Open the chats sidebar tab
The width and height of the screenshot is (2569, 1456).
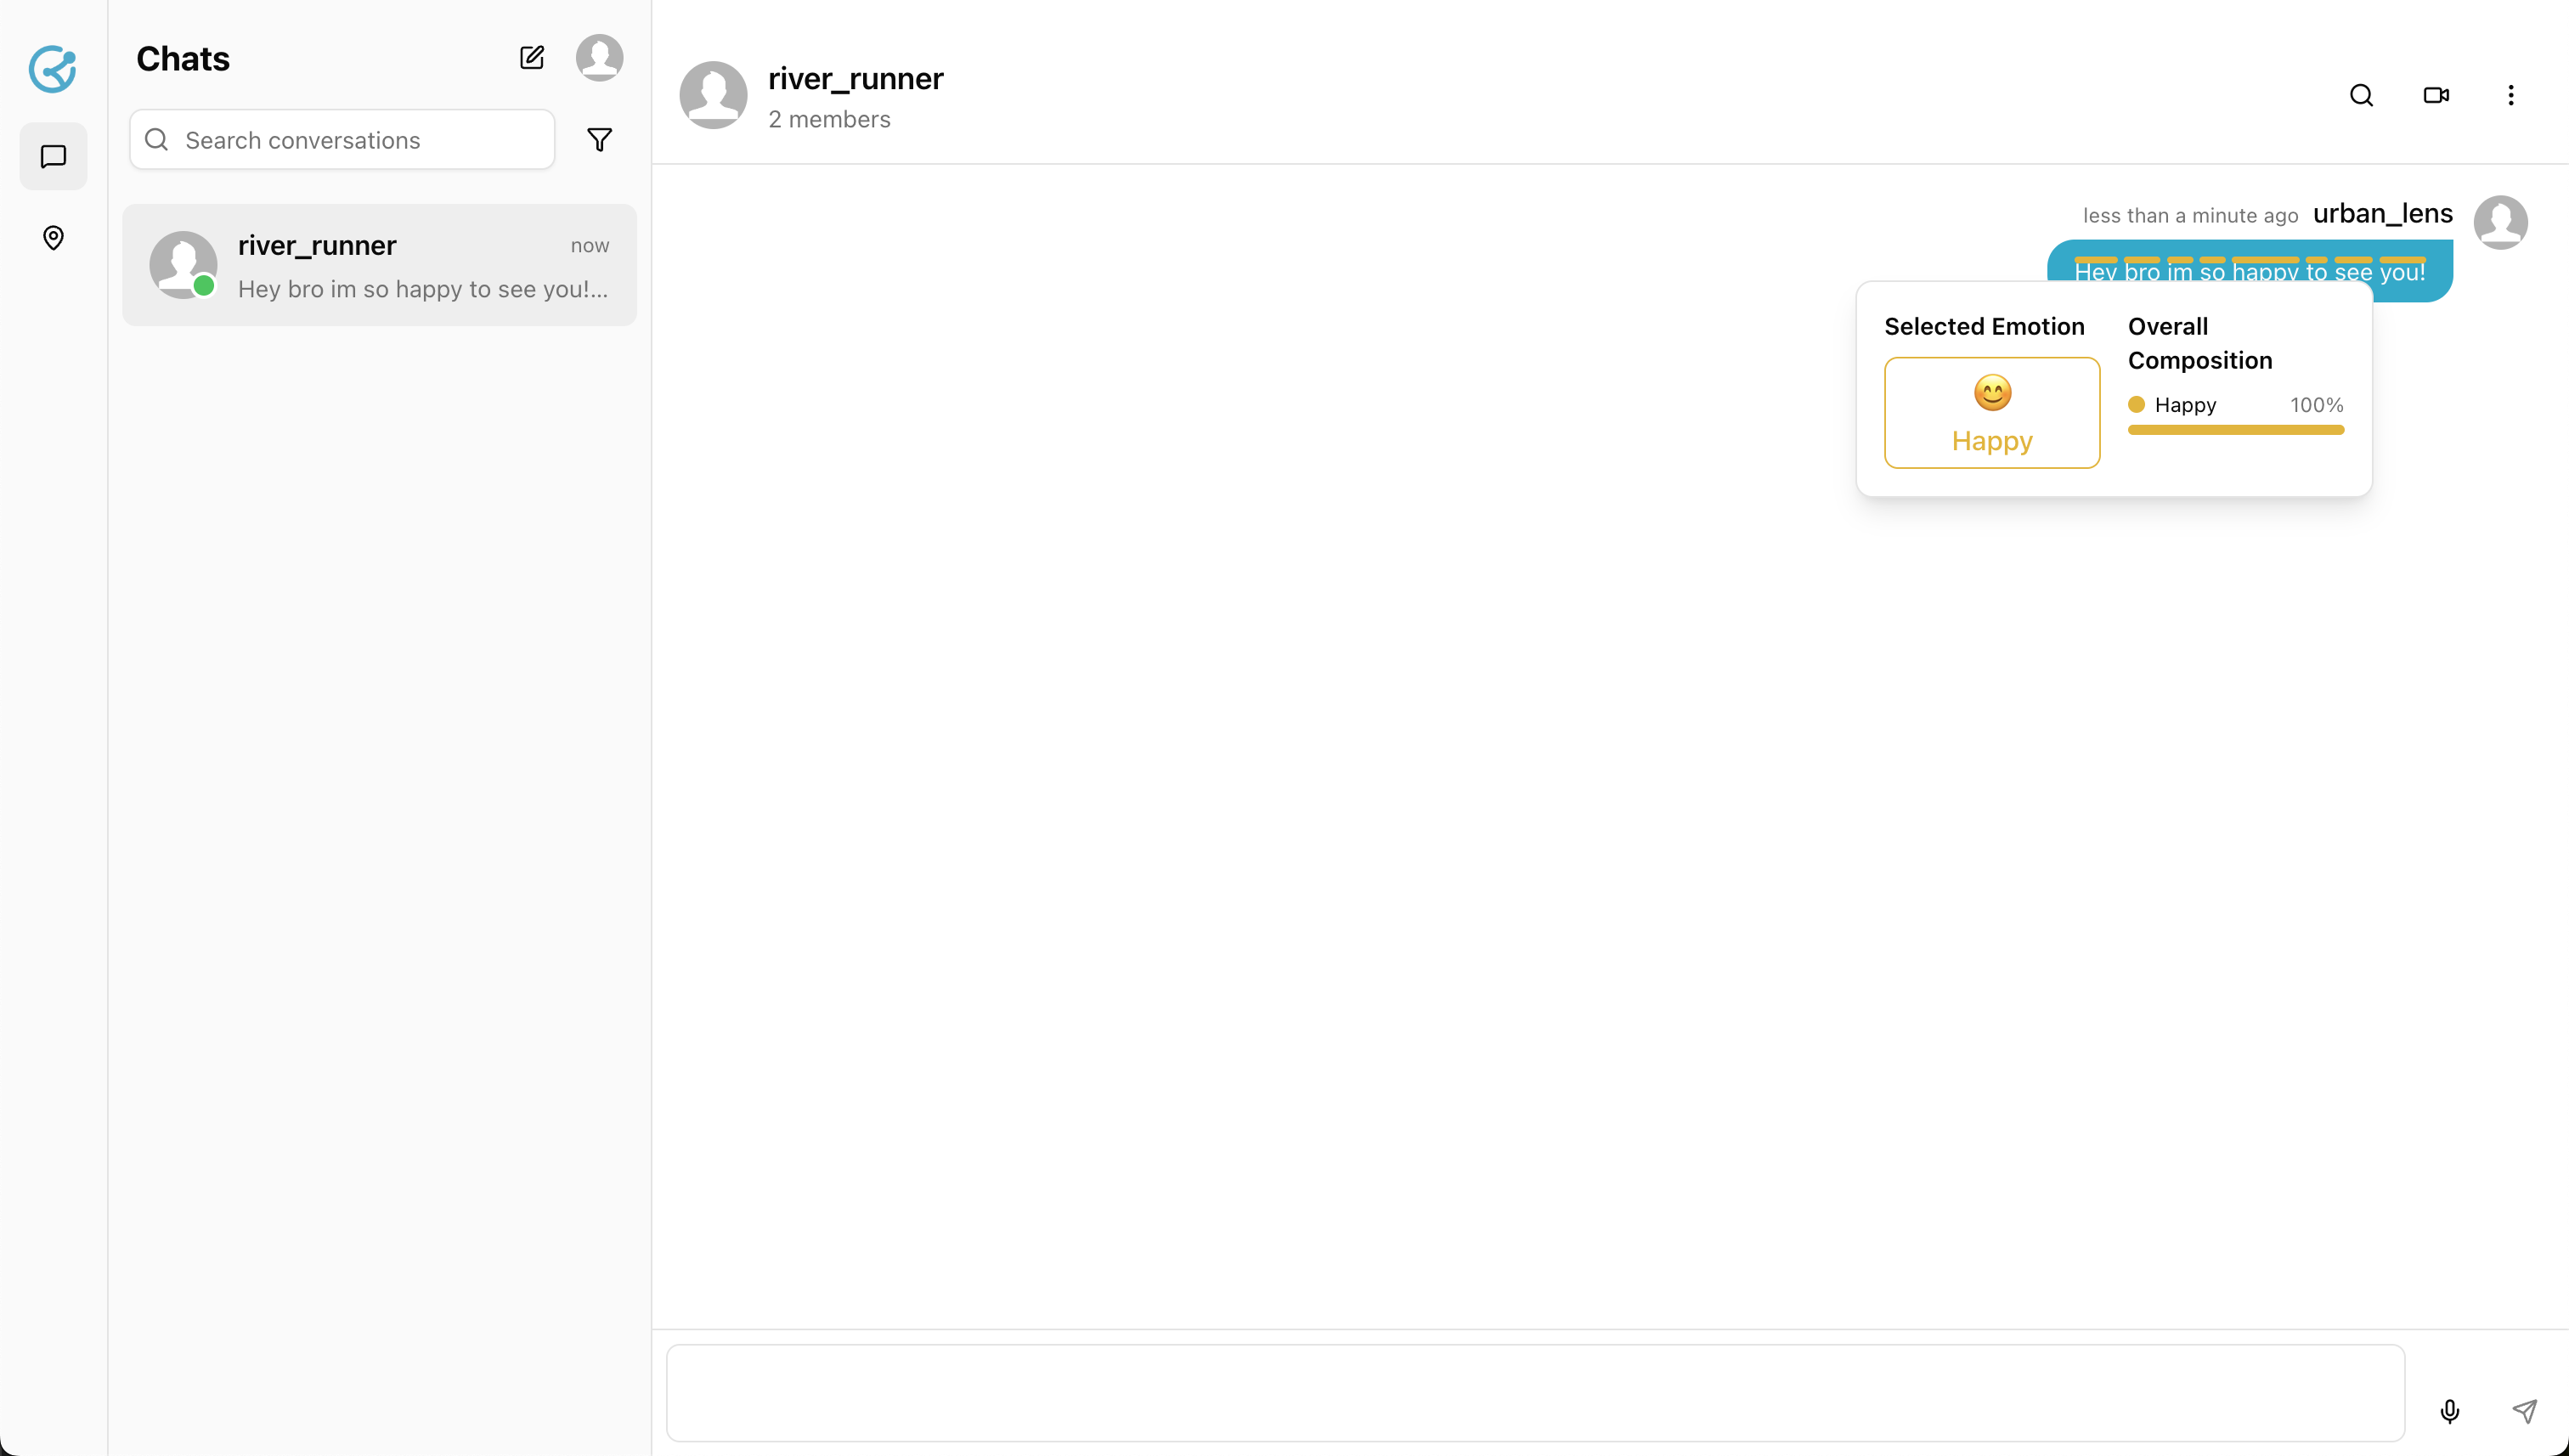pos(53,156)
